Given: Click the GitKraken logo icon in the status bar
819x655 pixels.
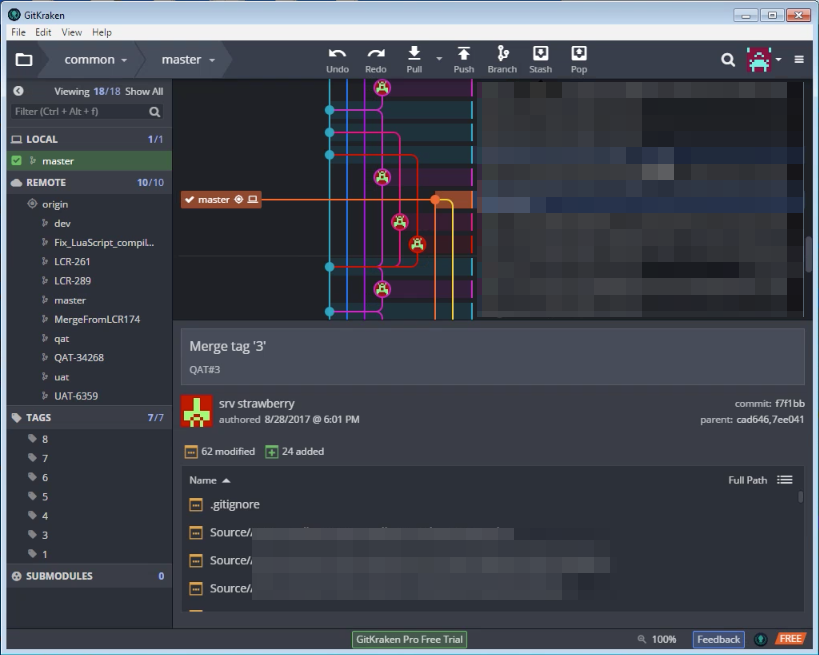Looking at the screenshot, I should click(760, 639).
